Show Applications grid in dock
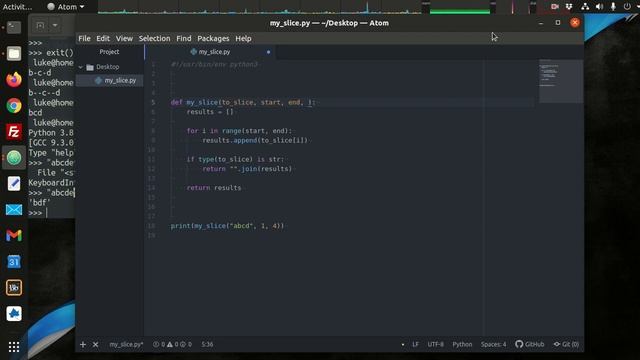Image resolution: width=640 pixels, height=360 pixels. [x=14, y=347]
